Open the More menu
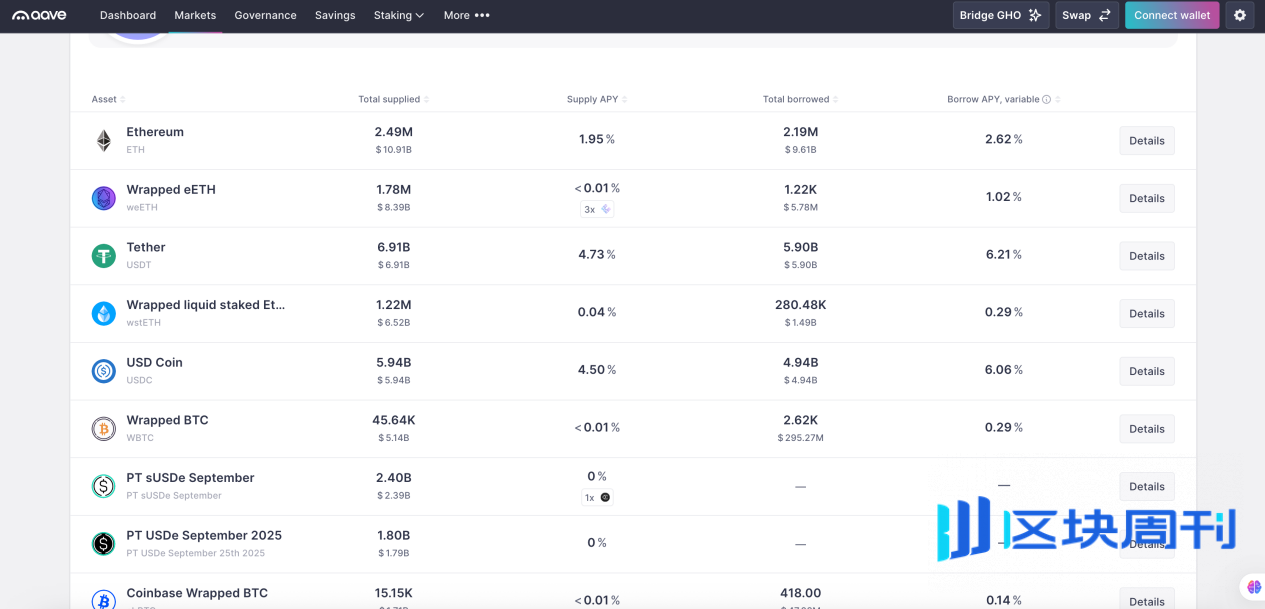The image size is (1265, 609). 467,15
